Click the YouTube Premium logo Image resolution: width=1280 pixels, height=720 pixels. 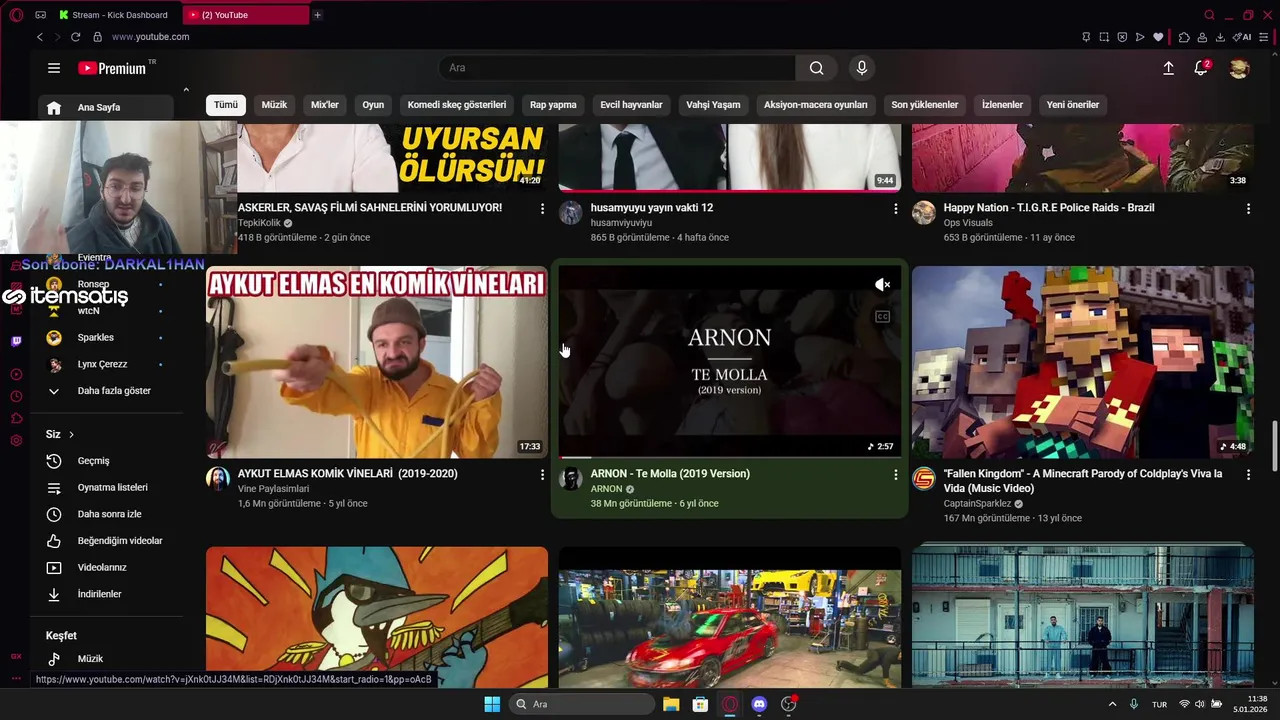point(113,68)
